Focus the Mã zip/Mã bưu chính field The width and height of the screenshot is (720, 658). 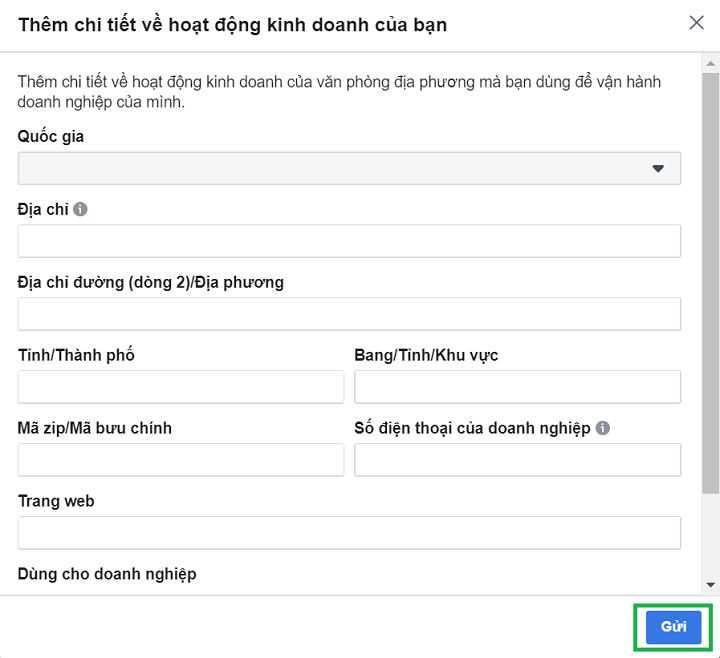point(181,460)
